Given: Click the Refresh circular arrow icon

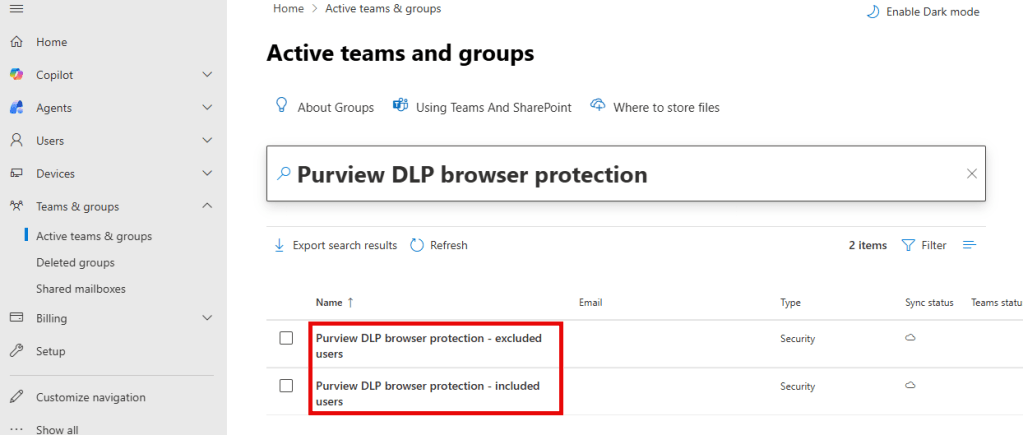Looking at the screenshot, I should [x=418, y=245].
